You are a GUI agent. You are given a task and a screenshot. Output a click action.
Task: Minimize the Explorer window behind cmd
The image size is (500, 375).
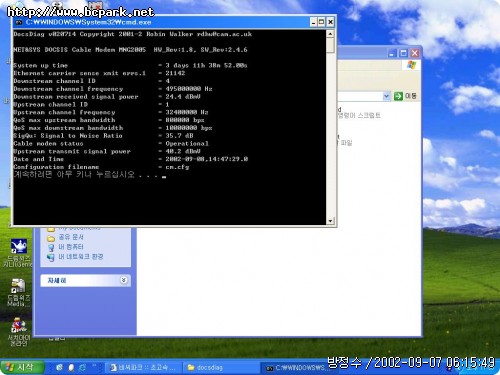click(392, 53)
